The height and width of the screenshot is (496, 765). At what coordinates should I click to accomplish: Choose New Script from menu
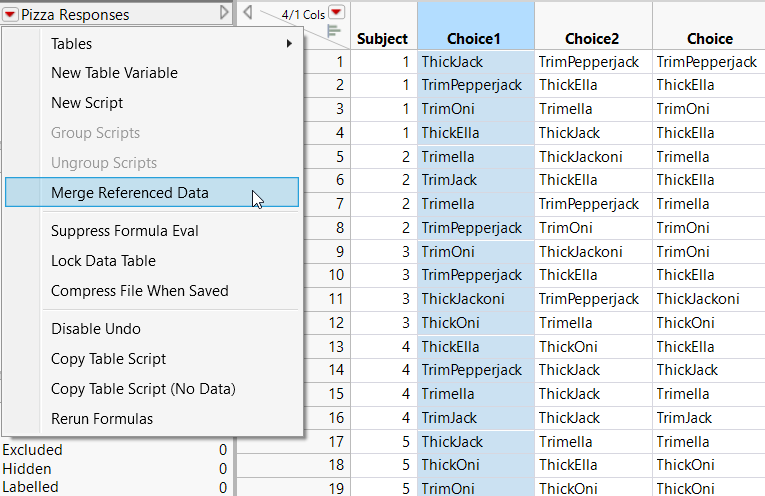87,103
